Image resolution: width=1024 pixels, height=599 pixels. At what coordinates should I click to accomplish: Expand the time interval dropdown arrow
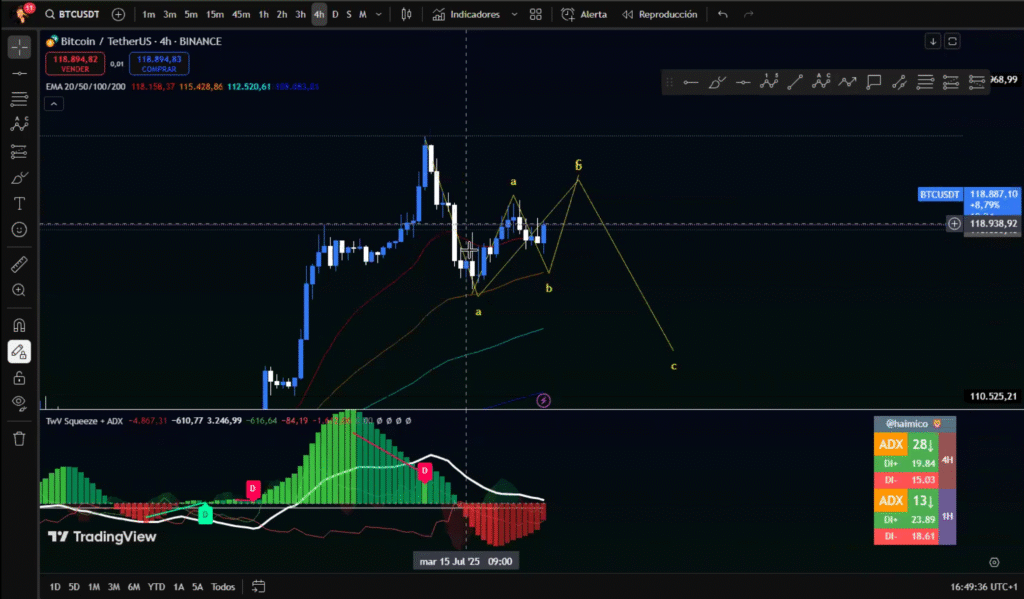pyautogui.click(x=378, y=14)
